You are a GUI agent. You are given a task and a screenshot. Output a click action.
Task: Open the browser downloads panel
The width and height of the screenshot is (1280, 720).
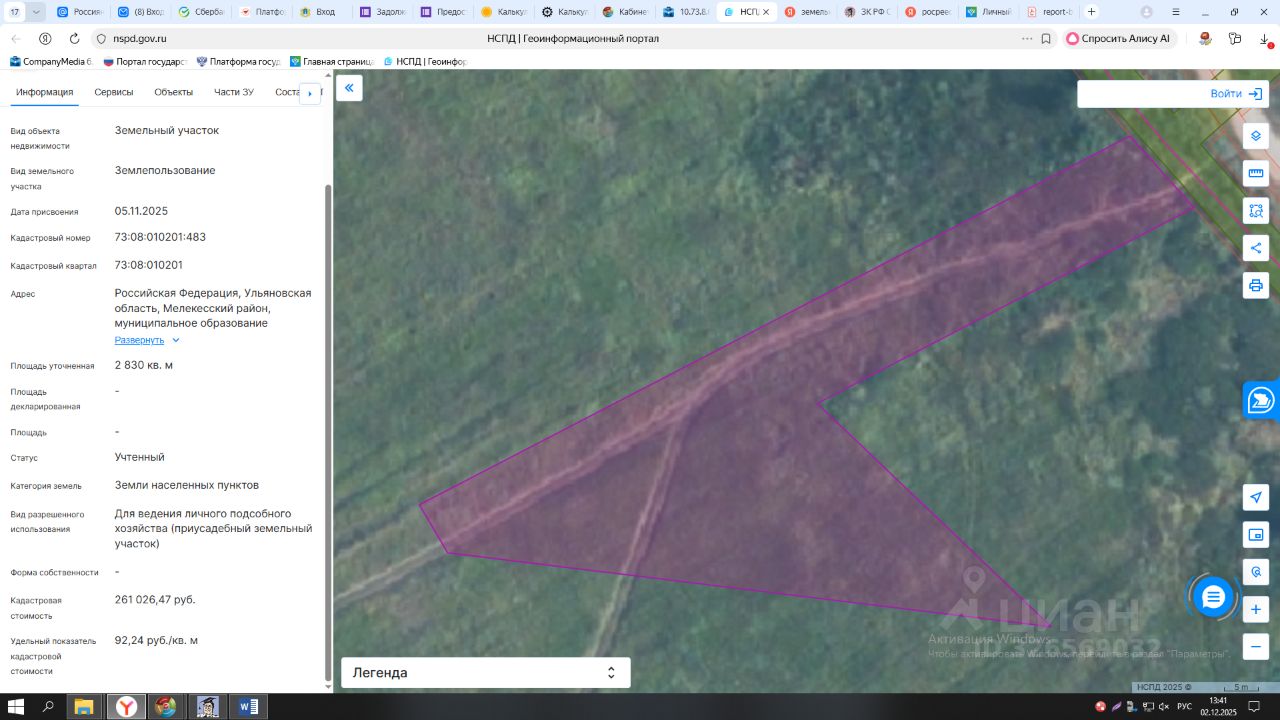[1265, 38]
